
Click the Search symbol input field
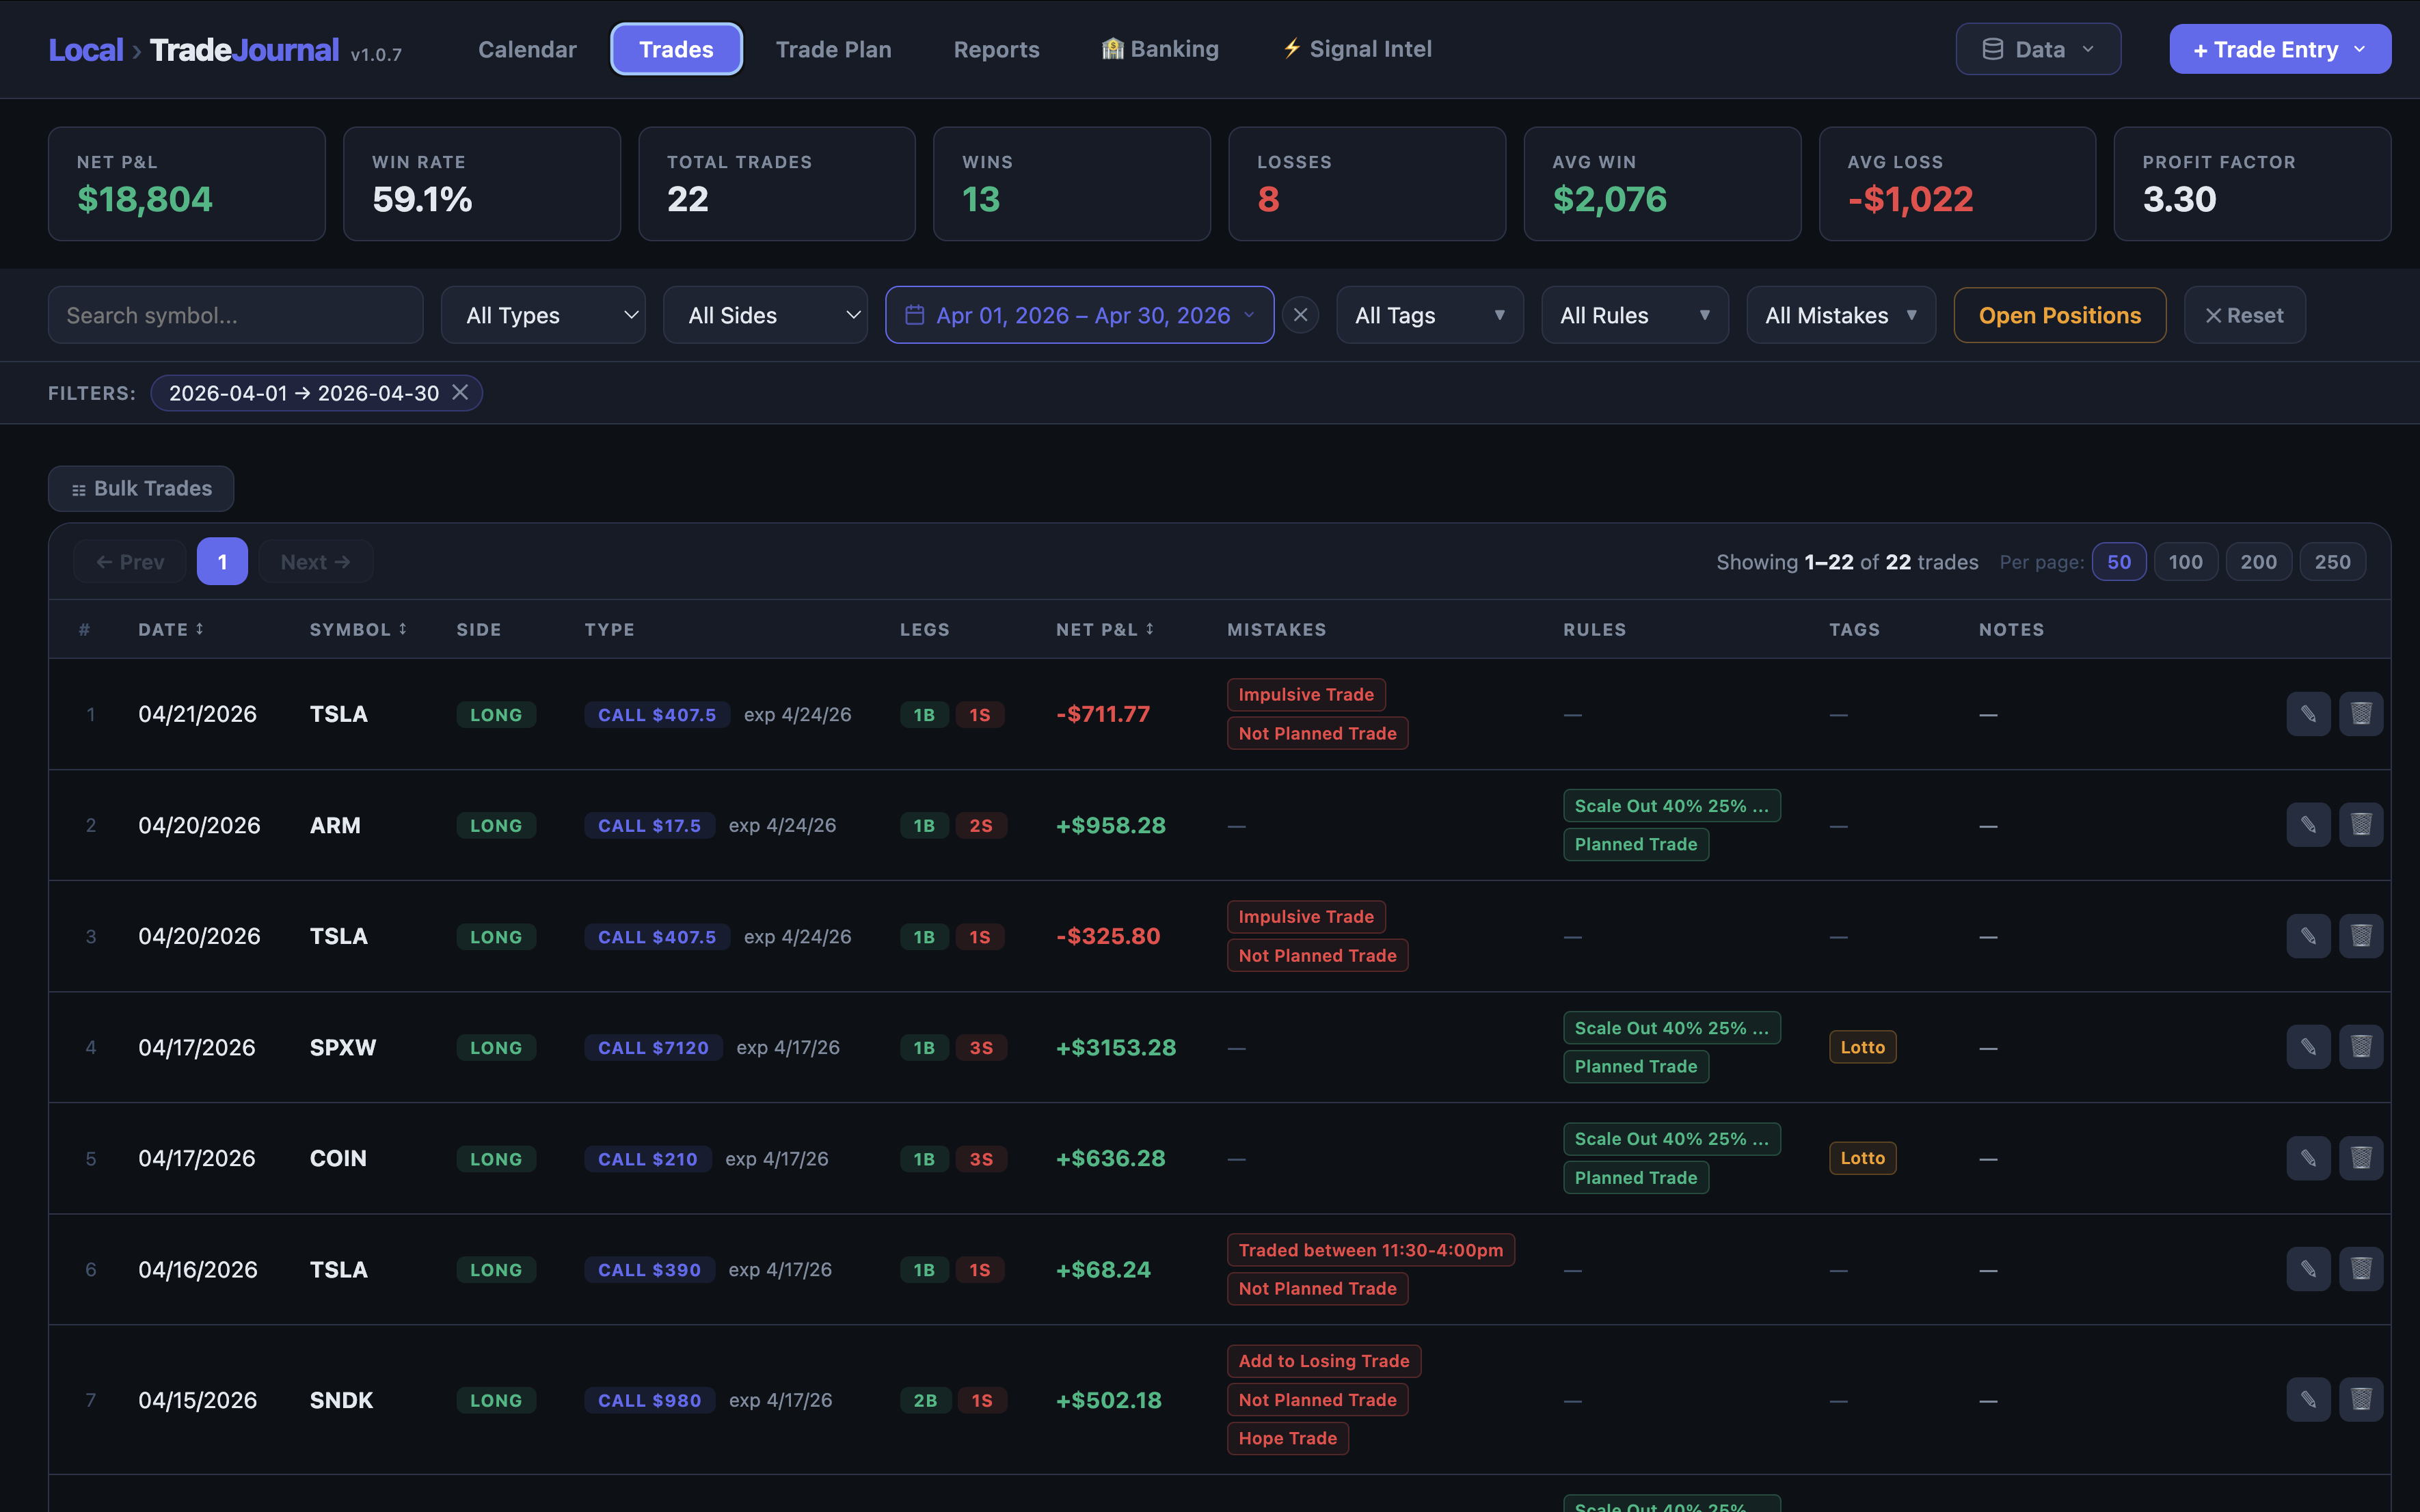pos(236,315)
